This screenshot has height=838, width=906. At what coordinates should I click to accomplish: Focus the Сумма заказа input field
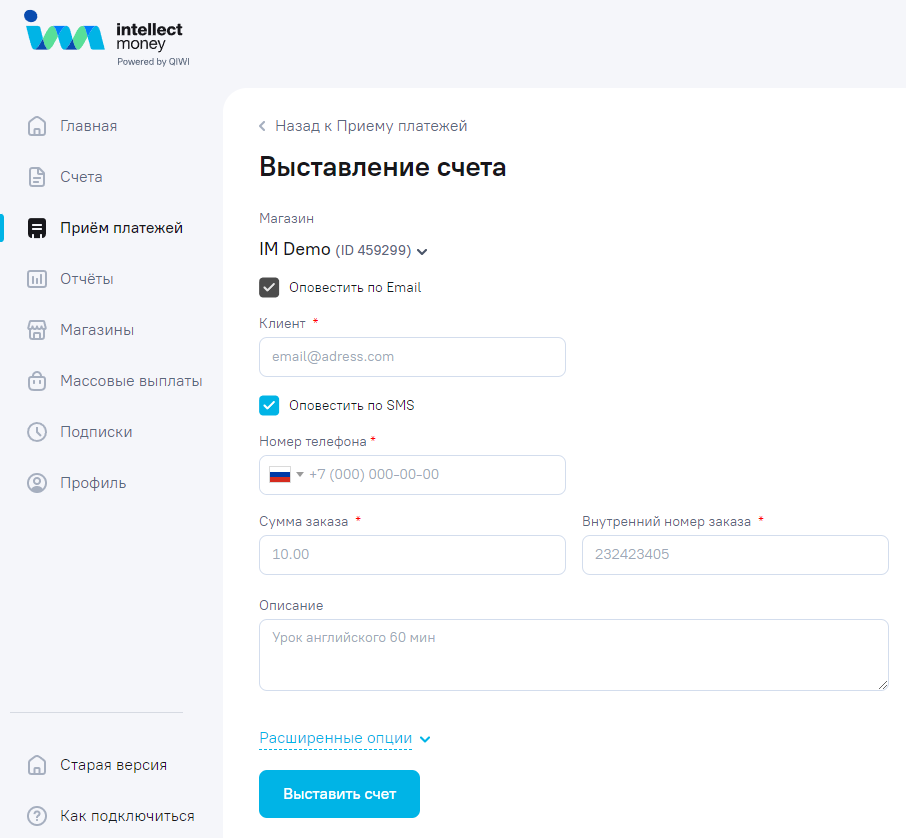[412, 555]
